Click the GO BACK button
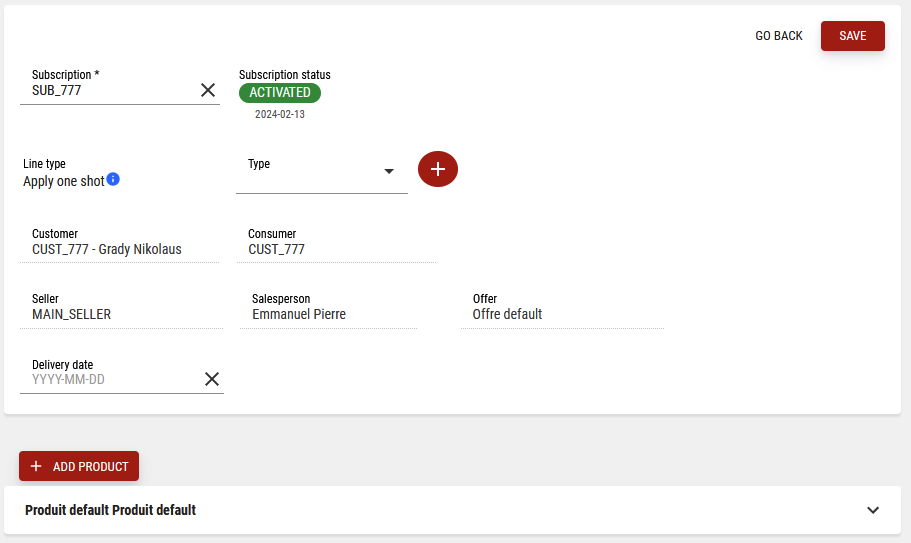911x543 pixels. coord(778,36)
